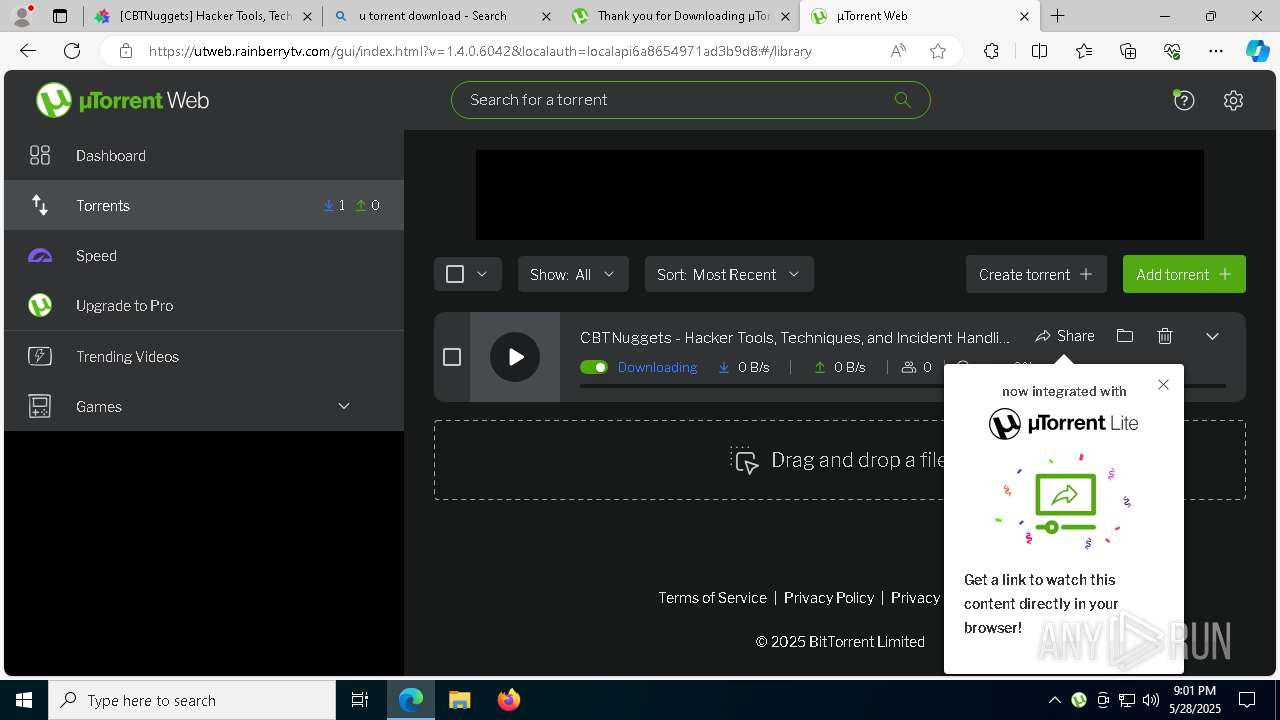The height and width of the screenshot is (720, 1280).
Task: Open the Dashboard sidebar item
Action: (204, 155)
